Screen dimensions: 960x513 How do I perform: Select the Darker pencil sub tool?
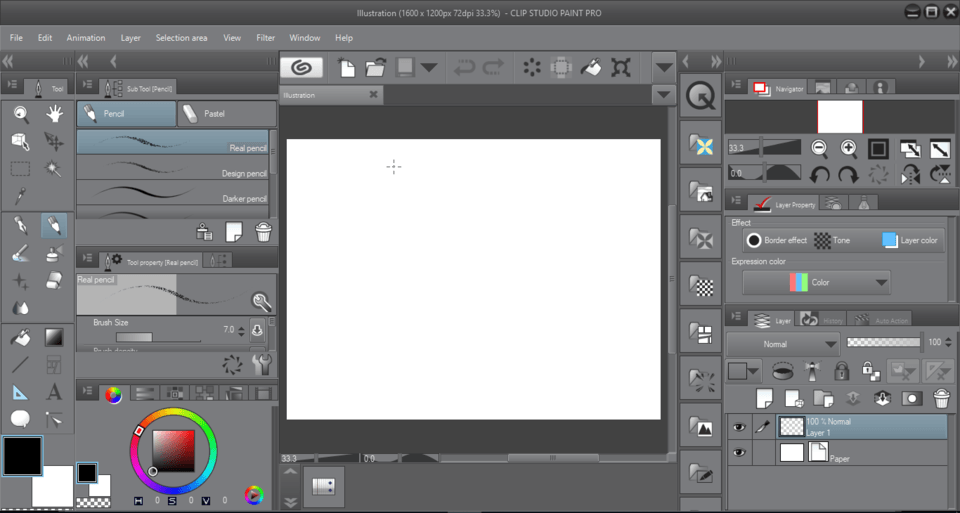pos(172,192)
